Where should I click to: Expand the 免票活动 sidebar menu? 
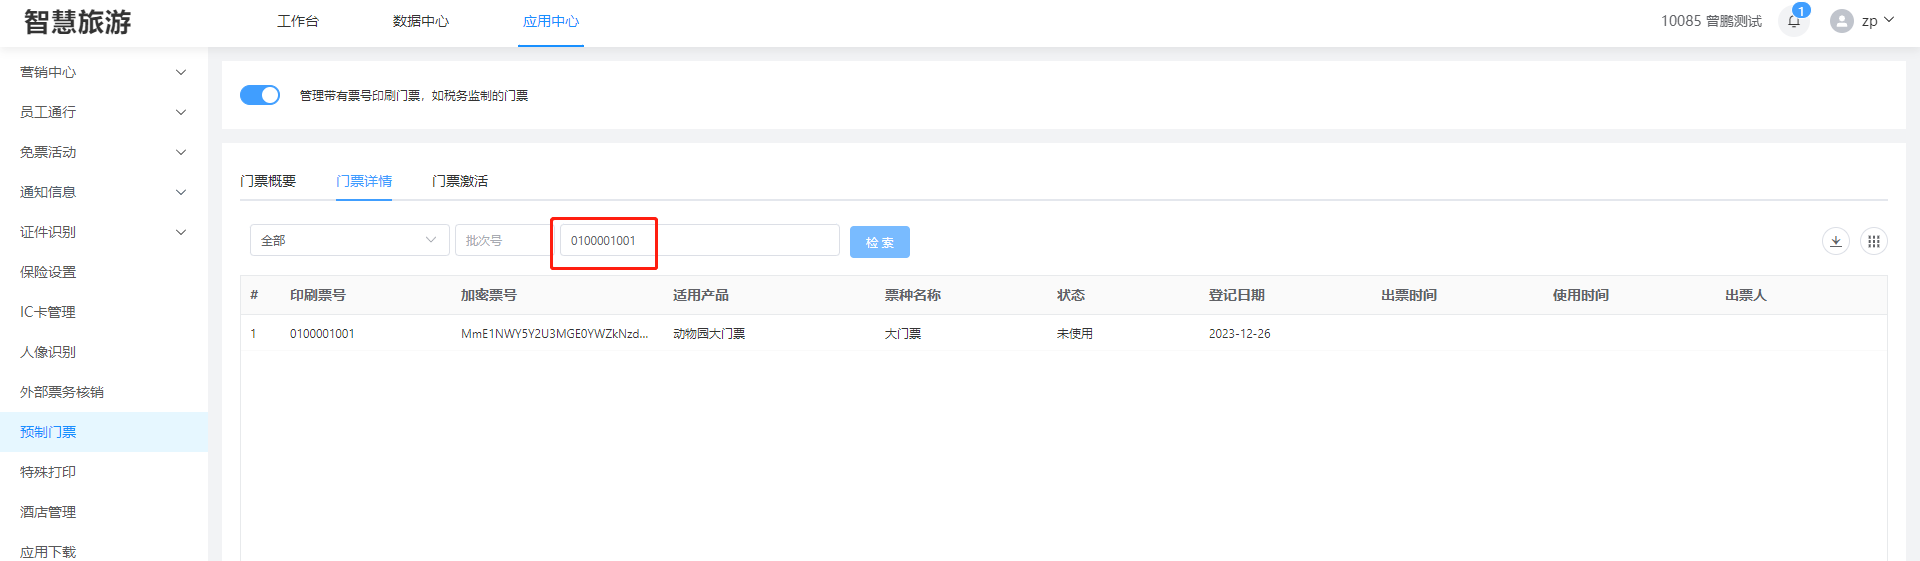(x=103, y=152)
